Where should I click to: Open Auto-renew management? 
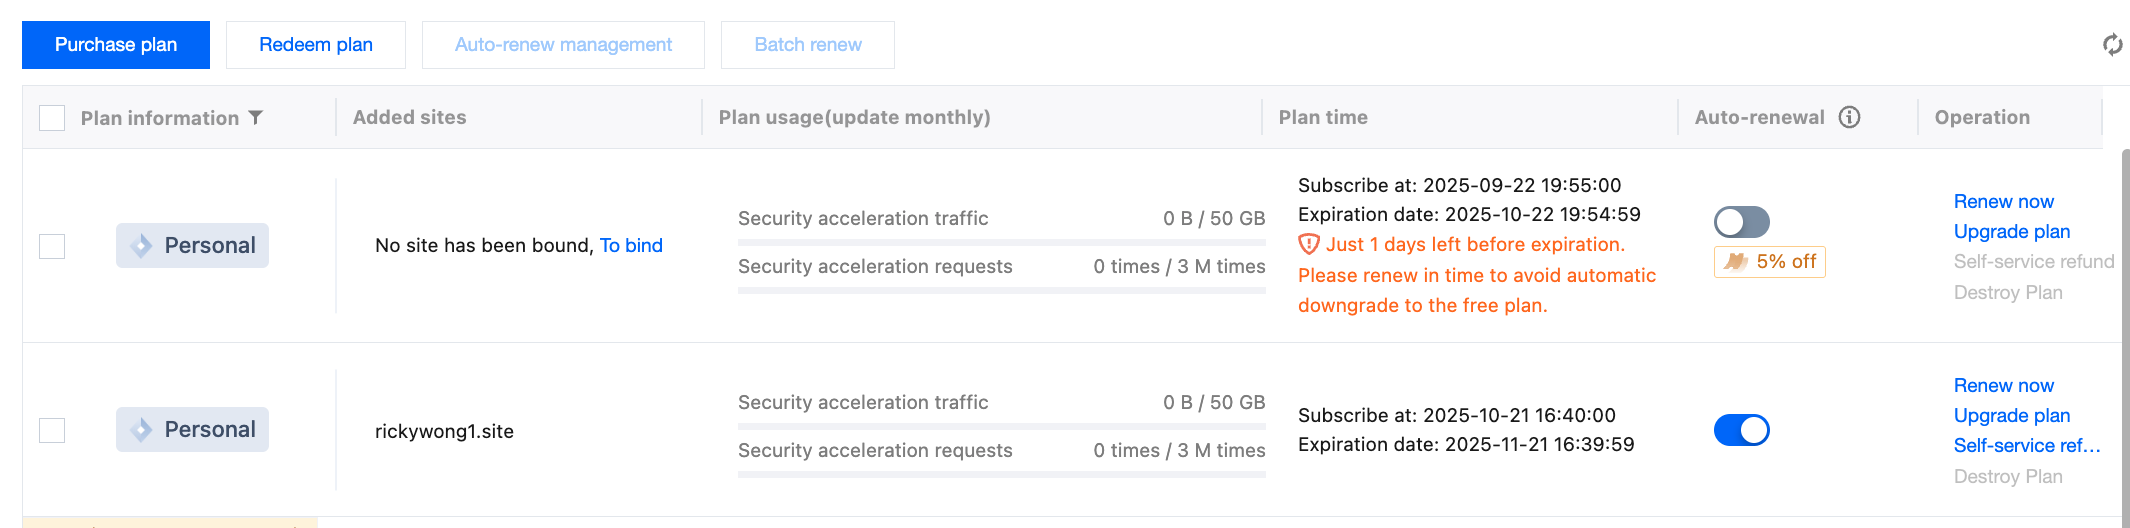coord(563,45)
